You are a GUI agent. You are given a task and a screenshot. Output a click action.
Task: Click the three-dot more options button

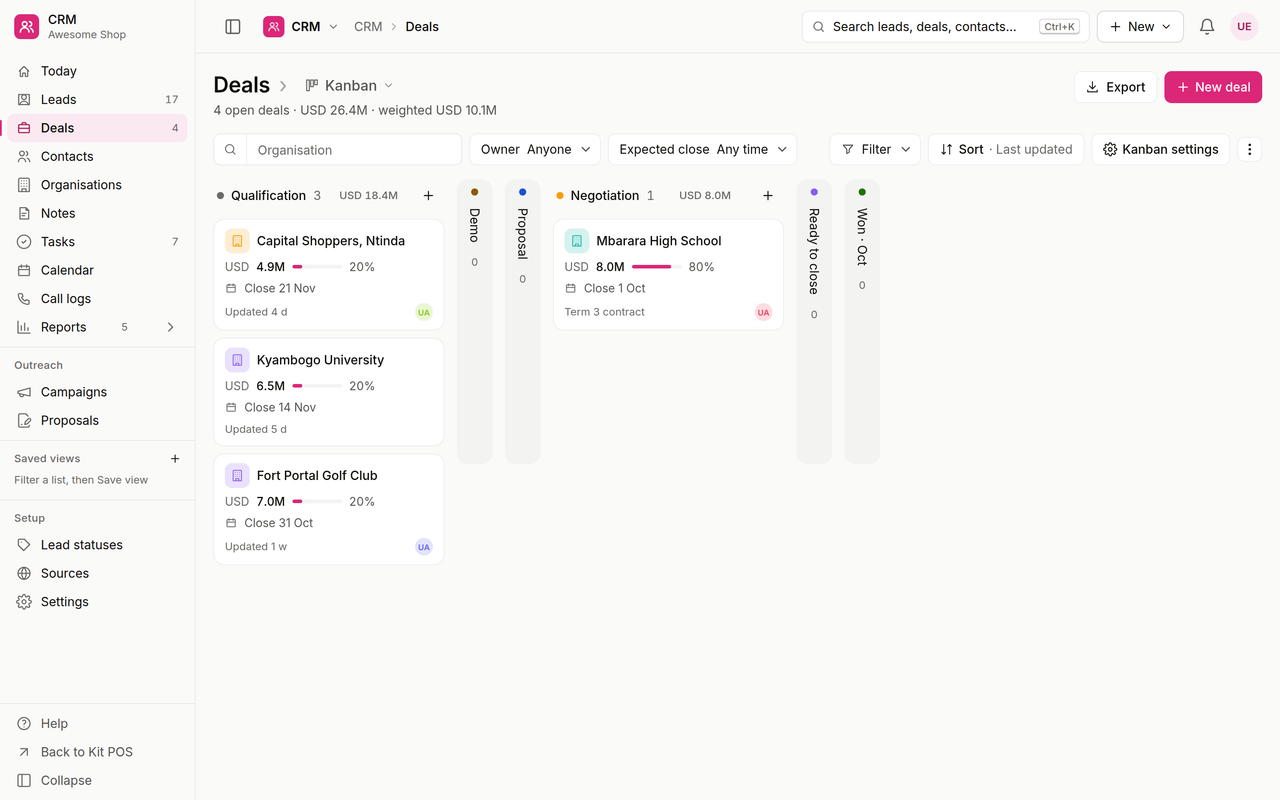1249,149
